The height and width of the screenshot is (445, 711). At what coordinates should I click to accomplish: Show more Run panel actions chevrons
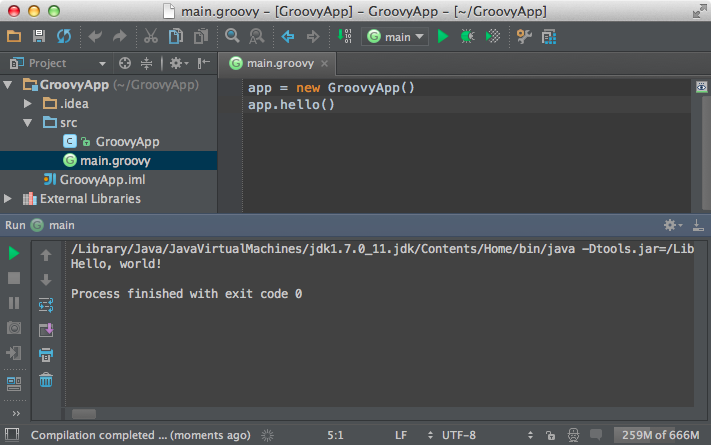click(16, 413)
